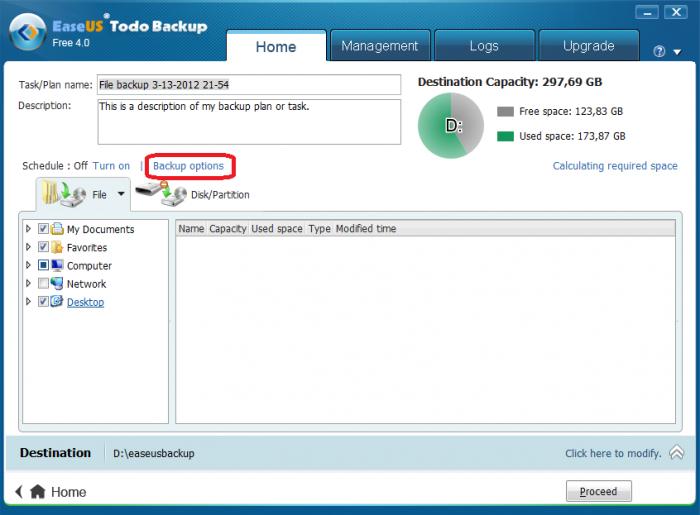Click the gray Free space legend swatch
The image size is (700, 515).
(505, 112)
